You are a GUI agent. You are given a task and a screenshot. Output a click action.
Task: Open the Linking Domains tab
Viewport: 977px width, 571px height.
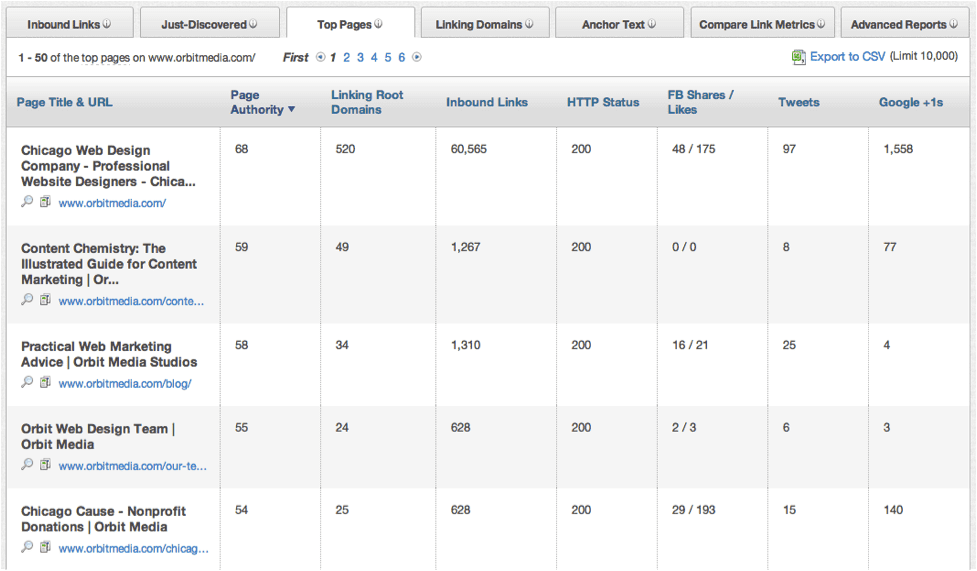[485, 24]
